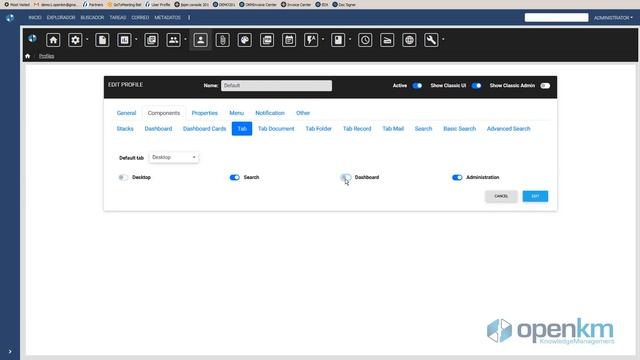Expand the arrow next to statistics icon
Screen dimensions: 640x360
tap(136, 40)
